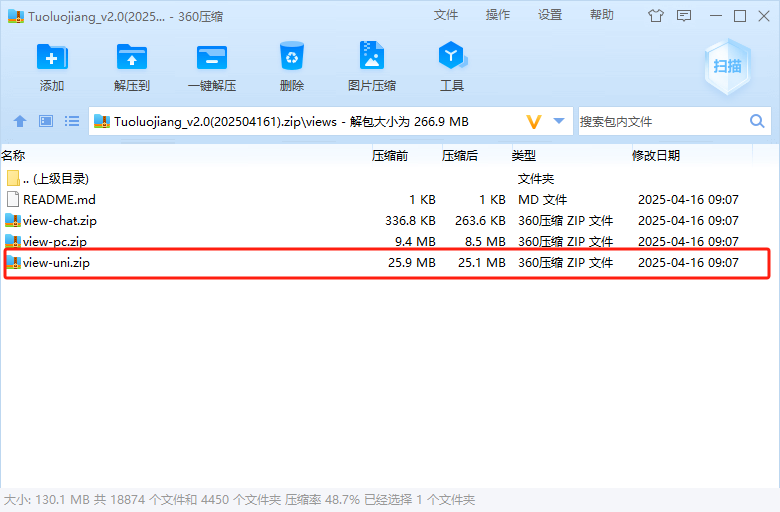Maximize the 360压缩 window
The image size is (780, 512).
740,16
